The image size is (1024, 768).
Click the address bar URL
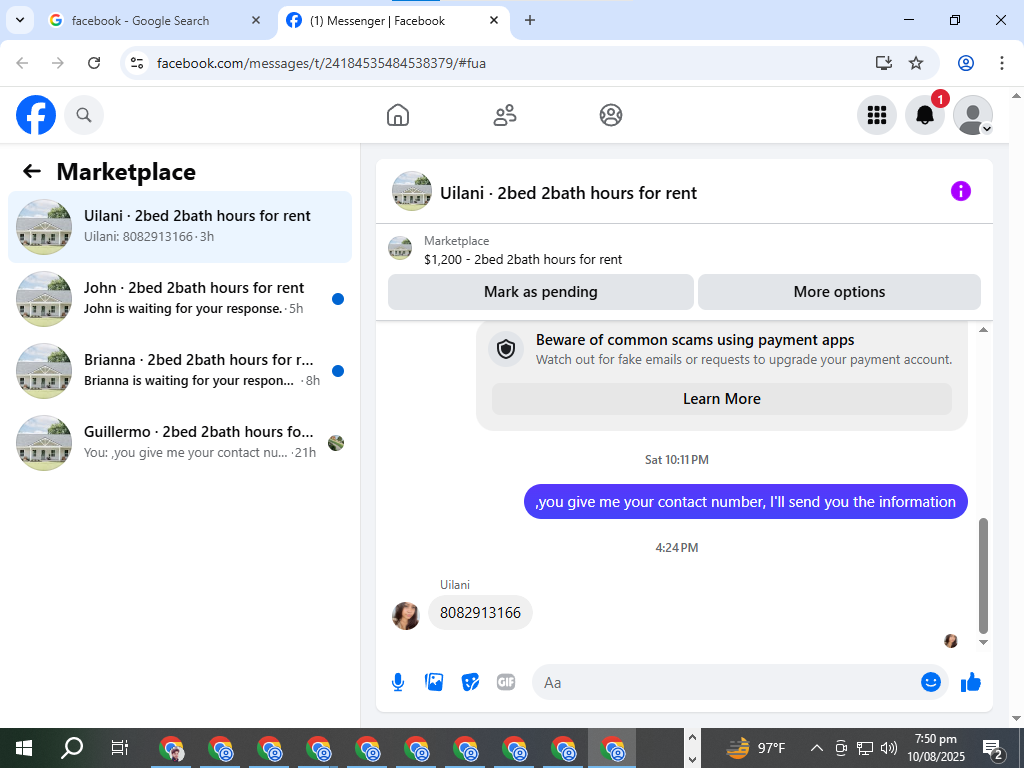(321, 63)
